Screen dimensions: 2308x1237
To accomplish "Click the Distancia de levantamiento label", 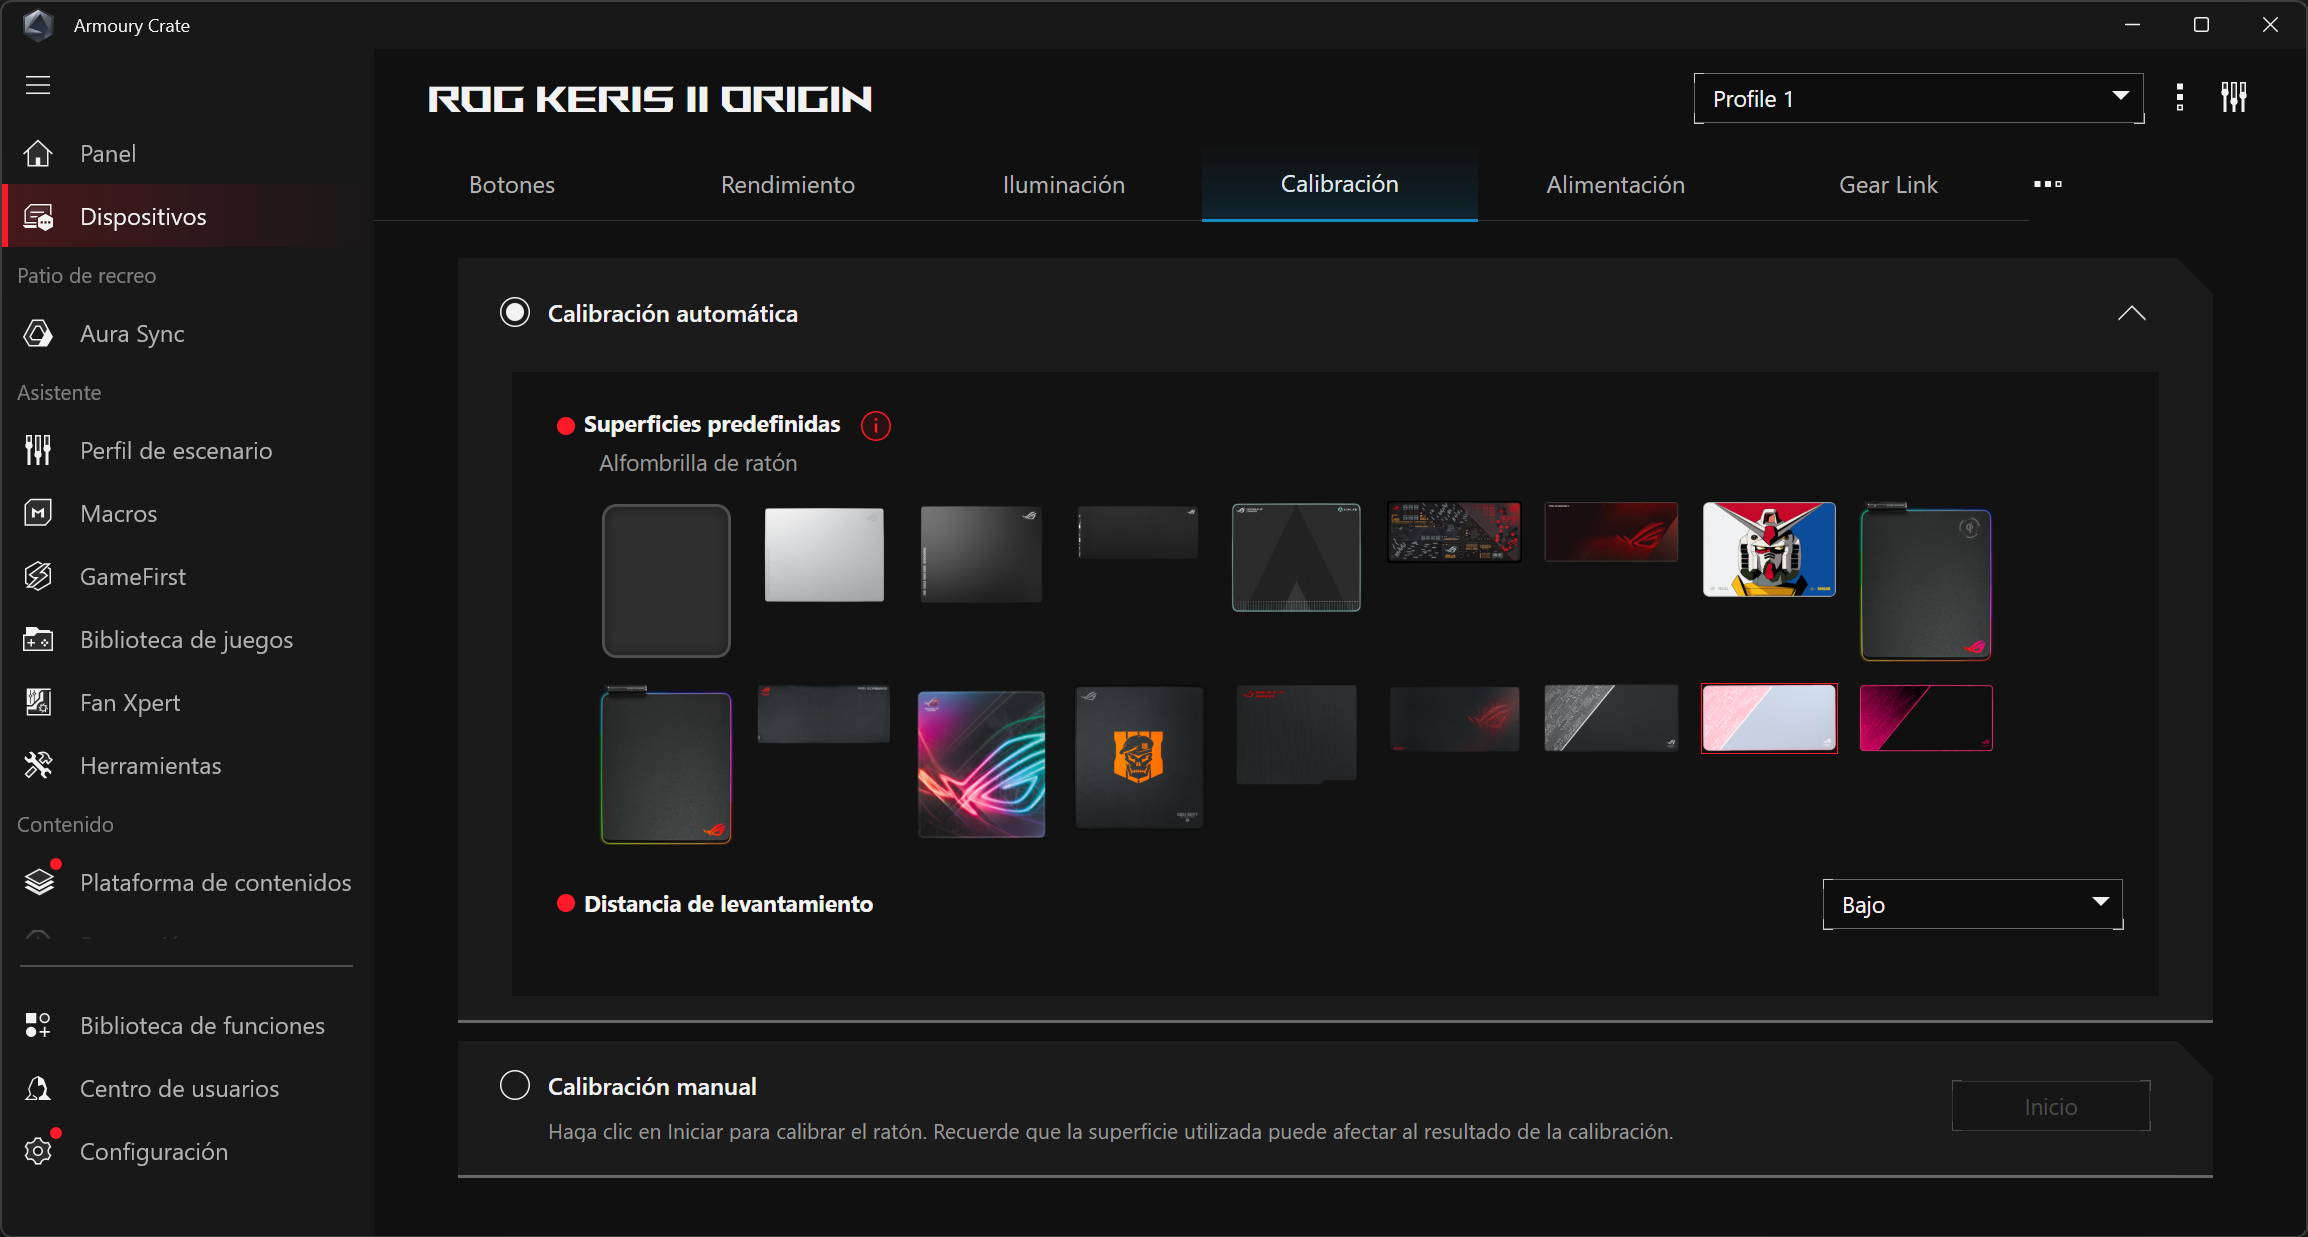I will coord(728,904).
